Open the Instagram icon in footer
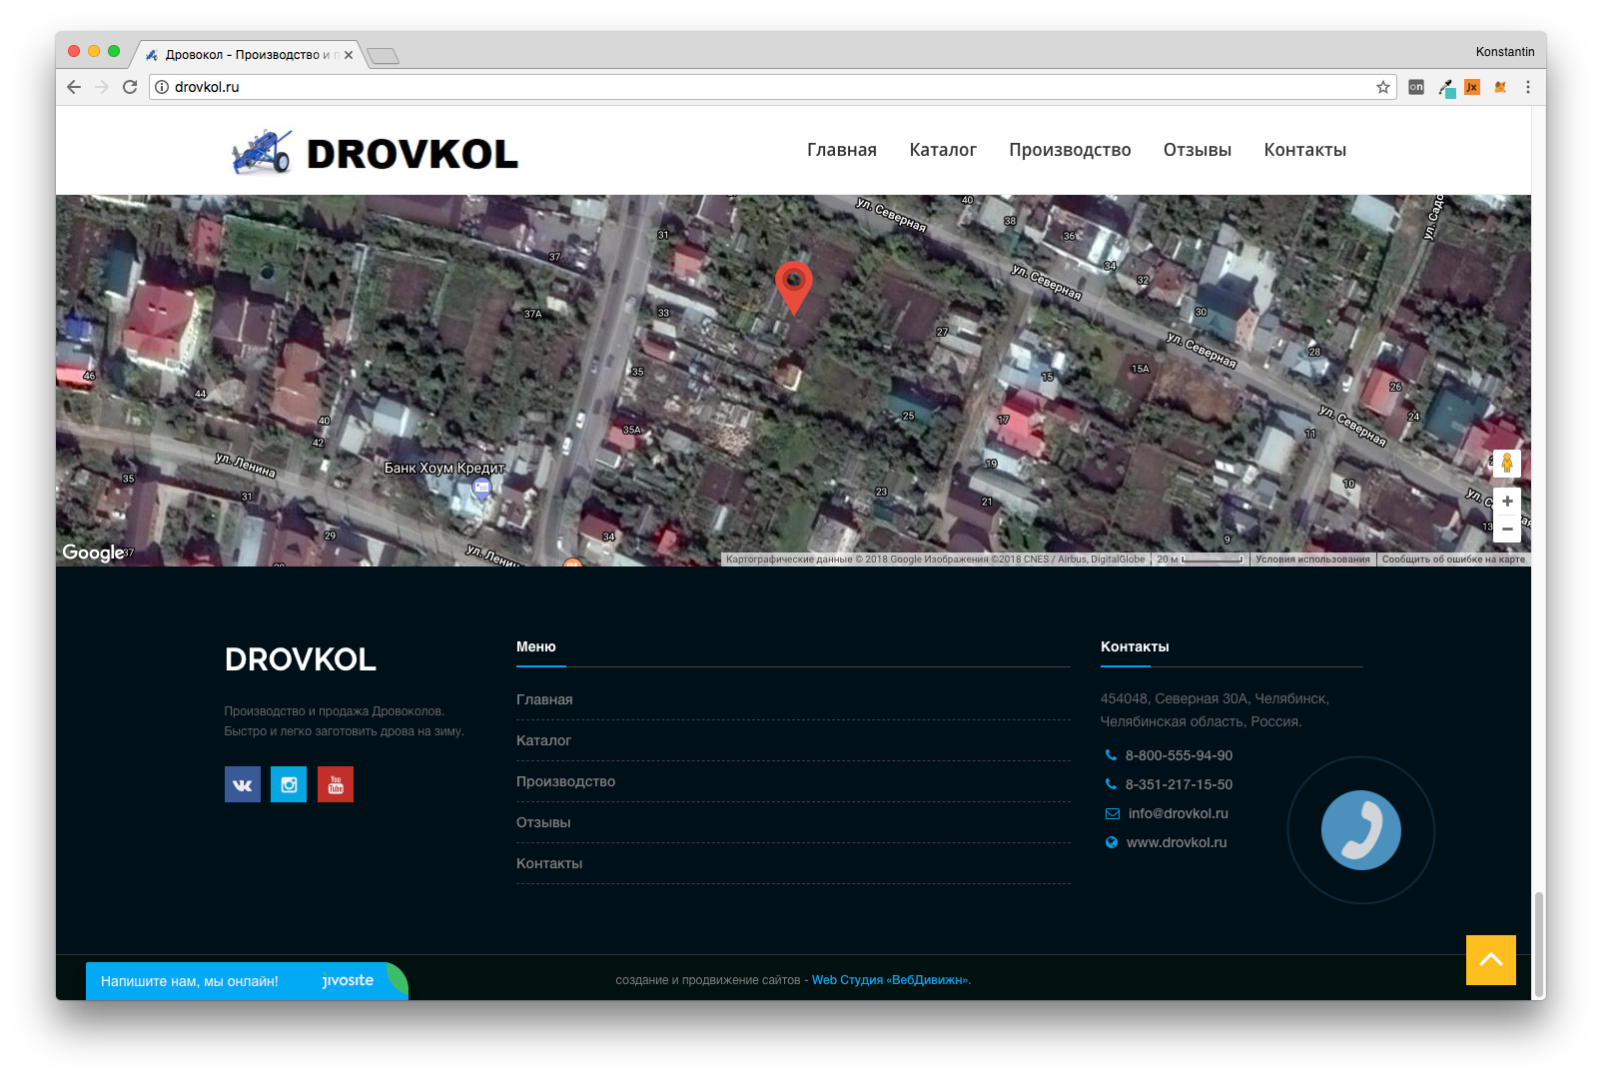1602x1080 pixels. [x=289, y=785]
